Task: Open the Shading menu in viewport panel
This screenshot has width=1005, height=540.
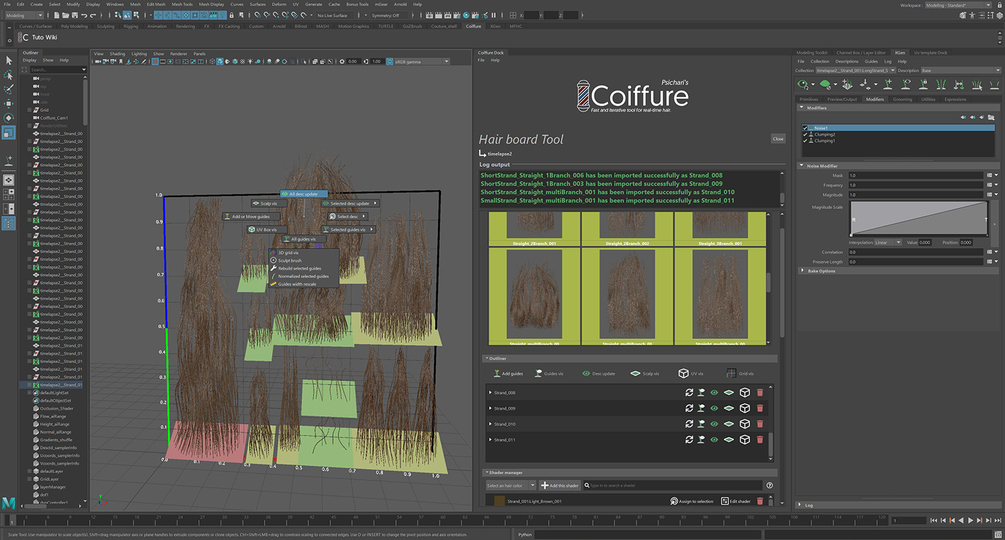Action: [117, 54]
